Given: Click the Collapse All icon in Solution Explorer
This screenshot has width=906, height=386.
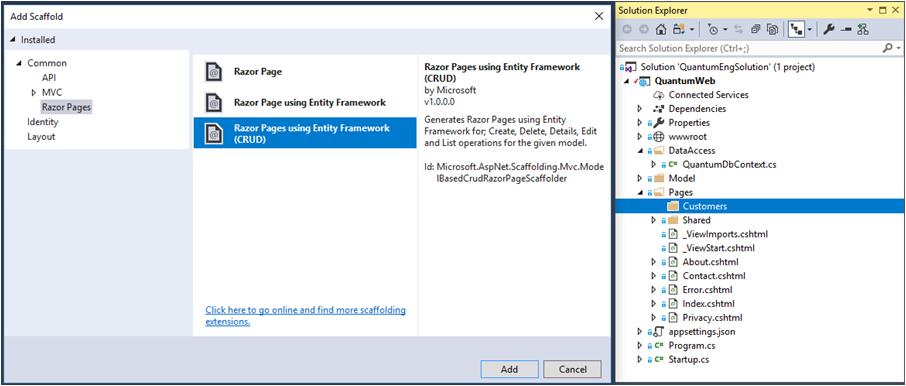Looking at the screenshot, I should tap(756, 29).
